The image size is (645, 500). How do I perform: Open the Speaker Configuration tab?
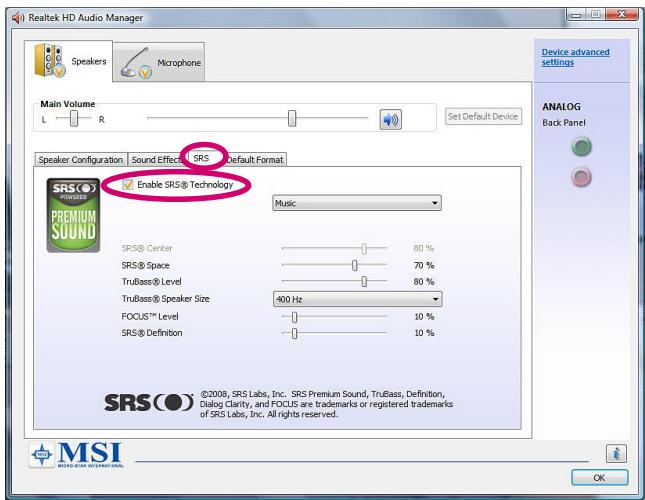click(81, 160)
